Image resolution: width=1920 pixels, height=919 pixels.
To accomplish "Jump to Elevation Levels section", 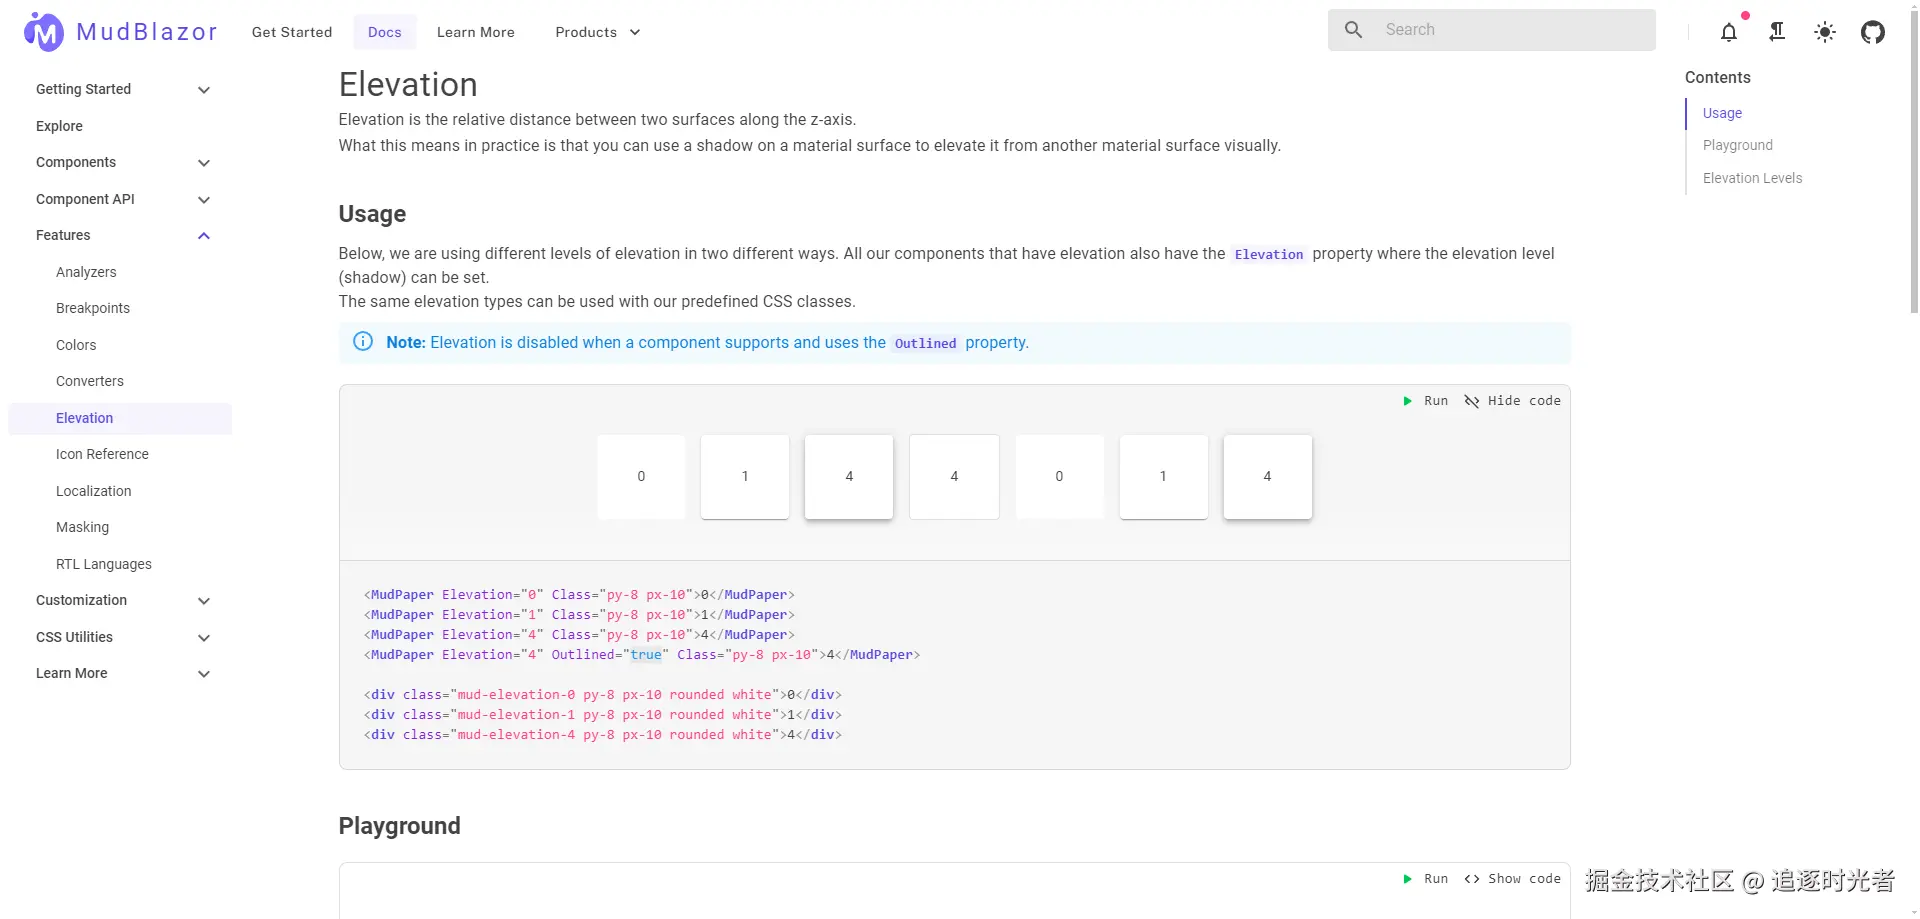I will click(x=1752, y=178).
